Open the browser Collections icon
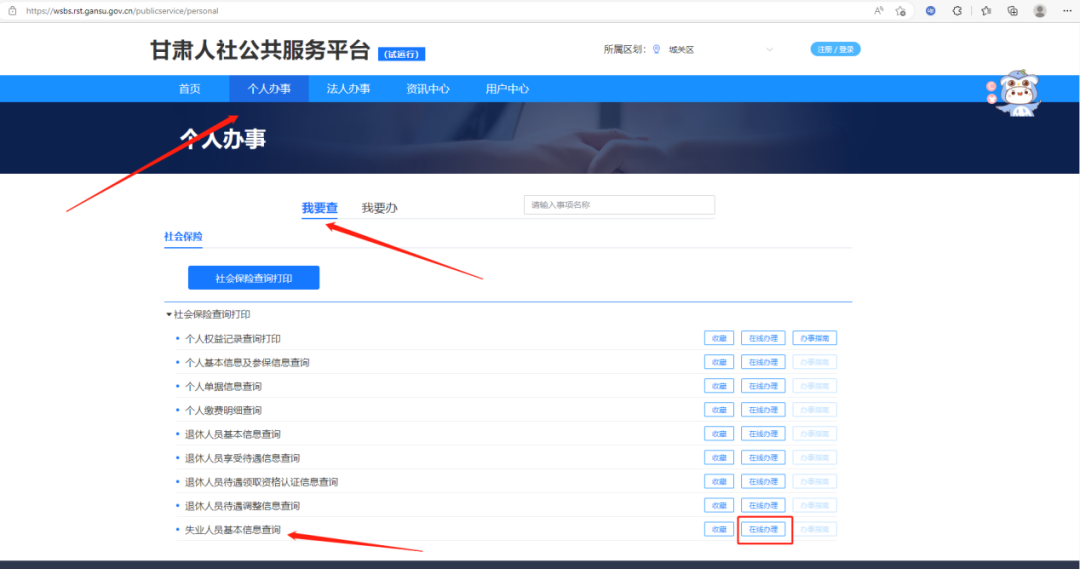 click(x=1012, y=10)
